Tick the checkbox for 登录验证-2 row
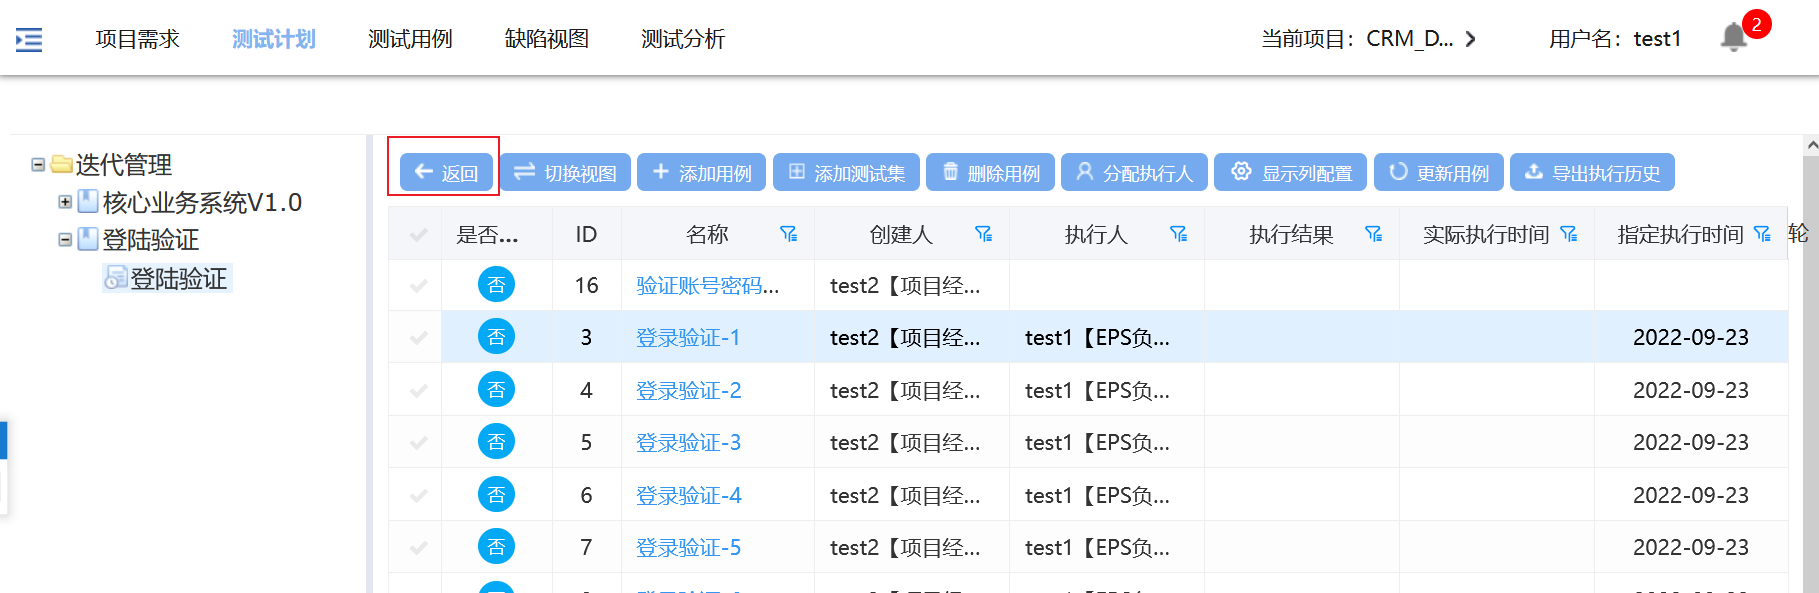Image resolution: width=1819 pixels, height=593 pixels. (x=419, y=391)
